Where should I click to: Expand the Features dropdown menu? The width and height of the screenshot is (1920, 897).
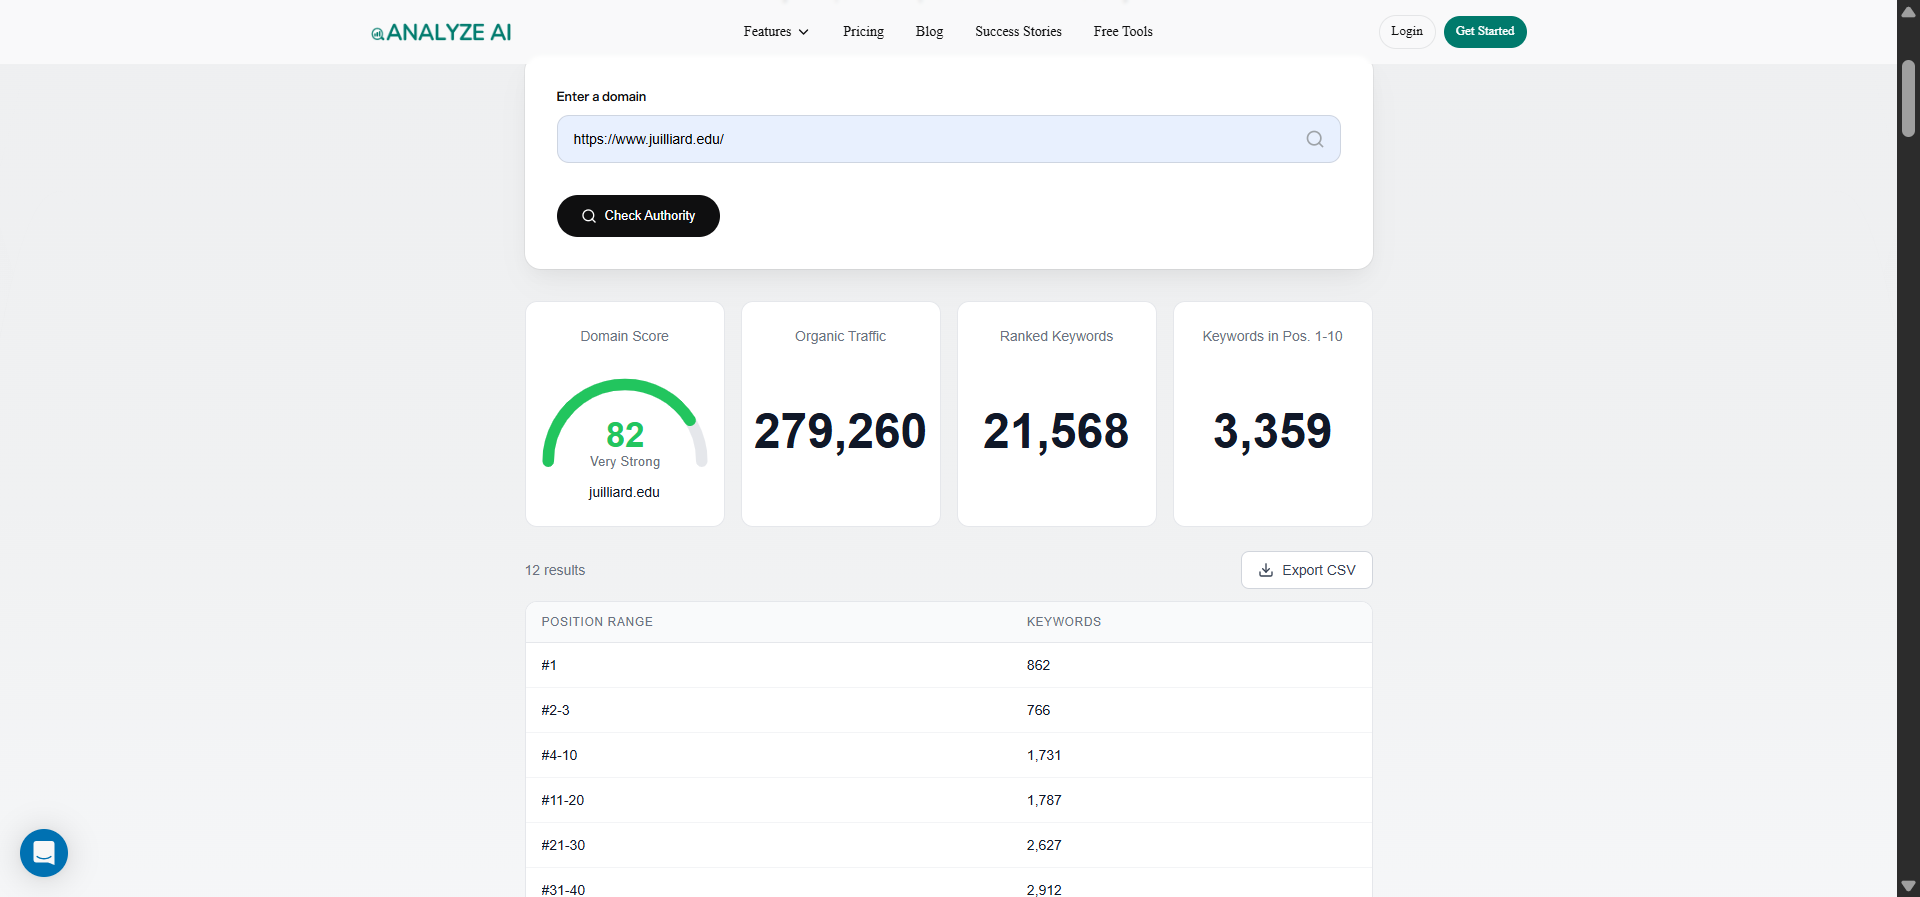(776, 32)
